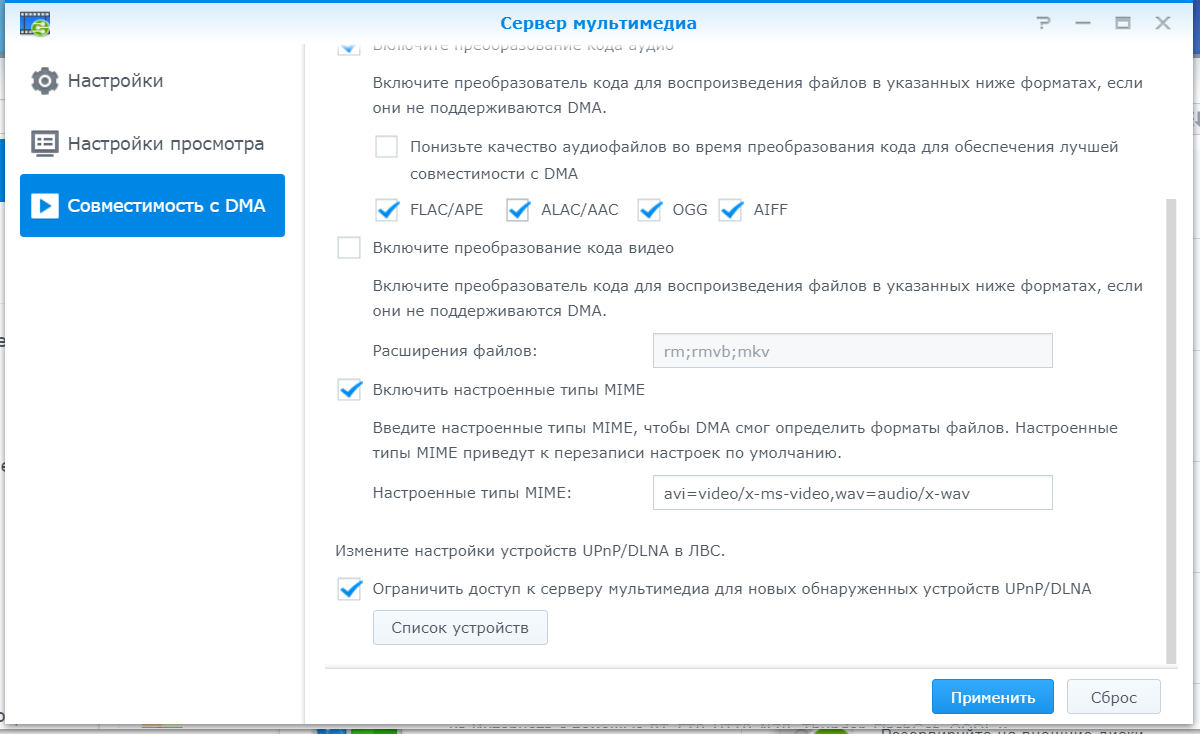
Task: Minimize the Сервер мультимедиа window
Action: pos(1084,23)
